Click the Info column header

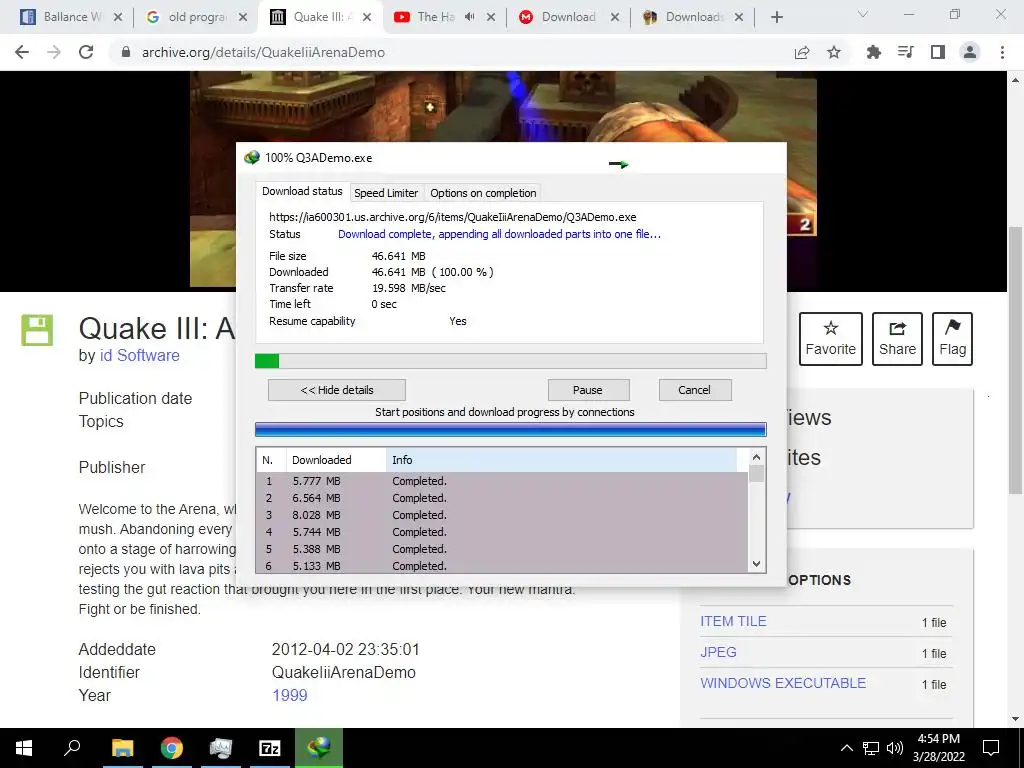(x=562, y=460)
